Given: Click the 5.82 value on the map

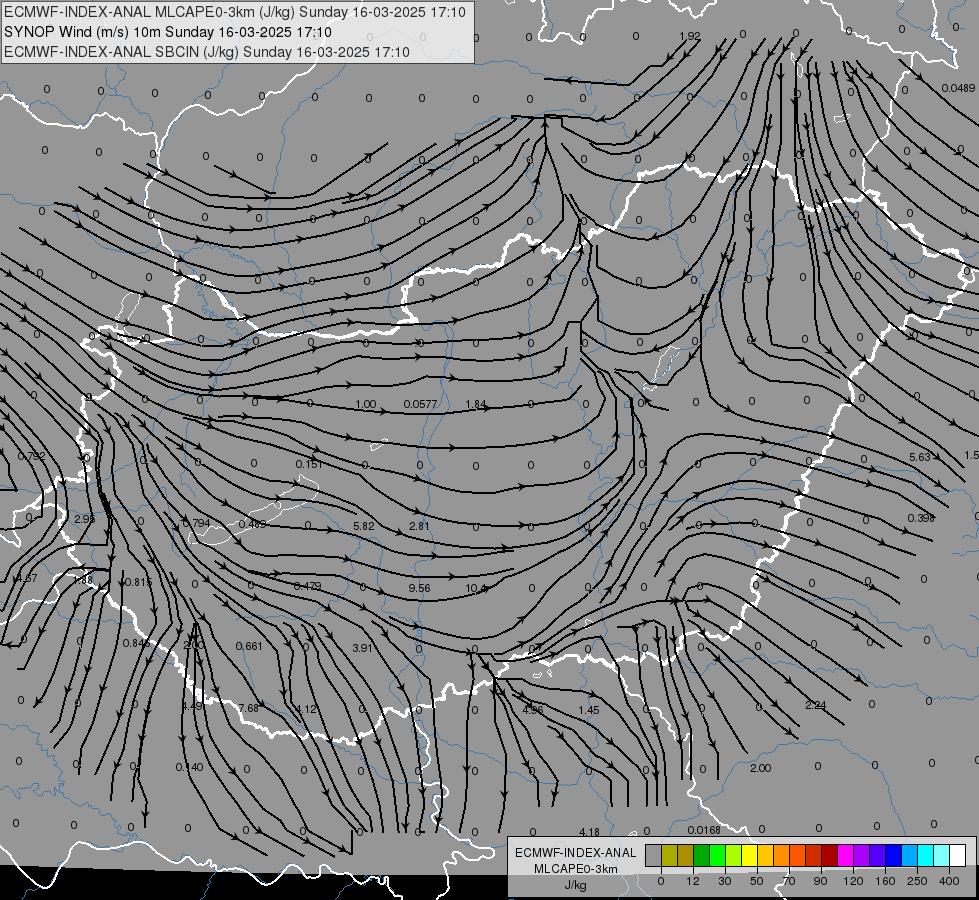Looking at the screenshot, I should pos(364,526).
